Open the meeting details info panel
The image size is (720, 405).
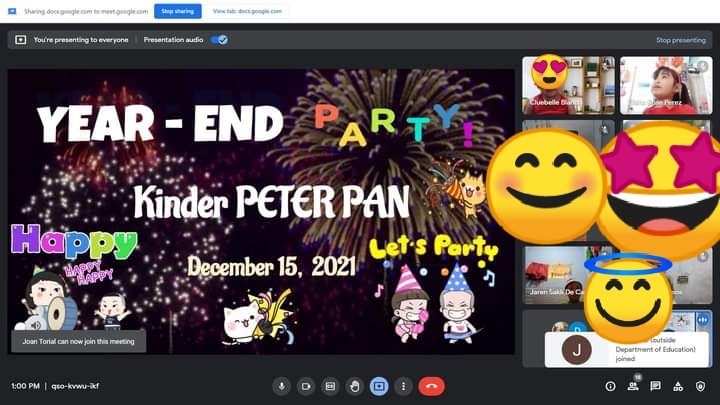(x=610, y=386)
